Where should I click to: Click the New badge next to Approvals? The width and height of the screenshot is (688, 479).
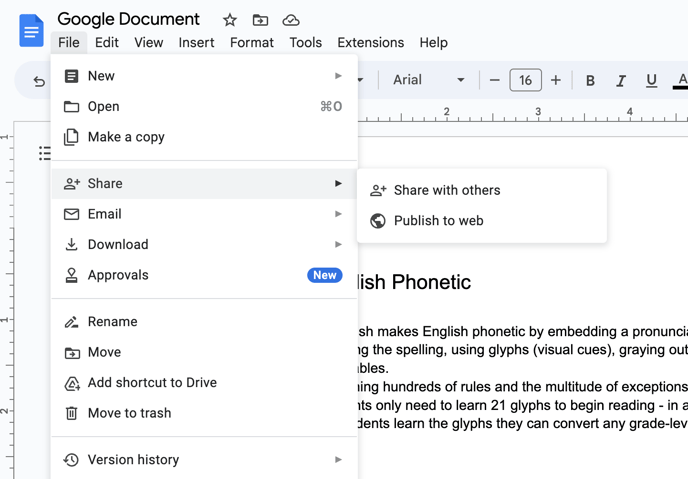pos(325,275)
